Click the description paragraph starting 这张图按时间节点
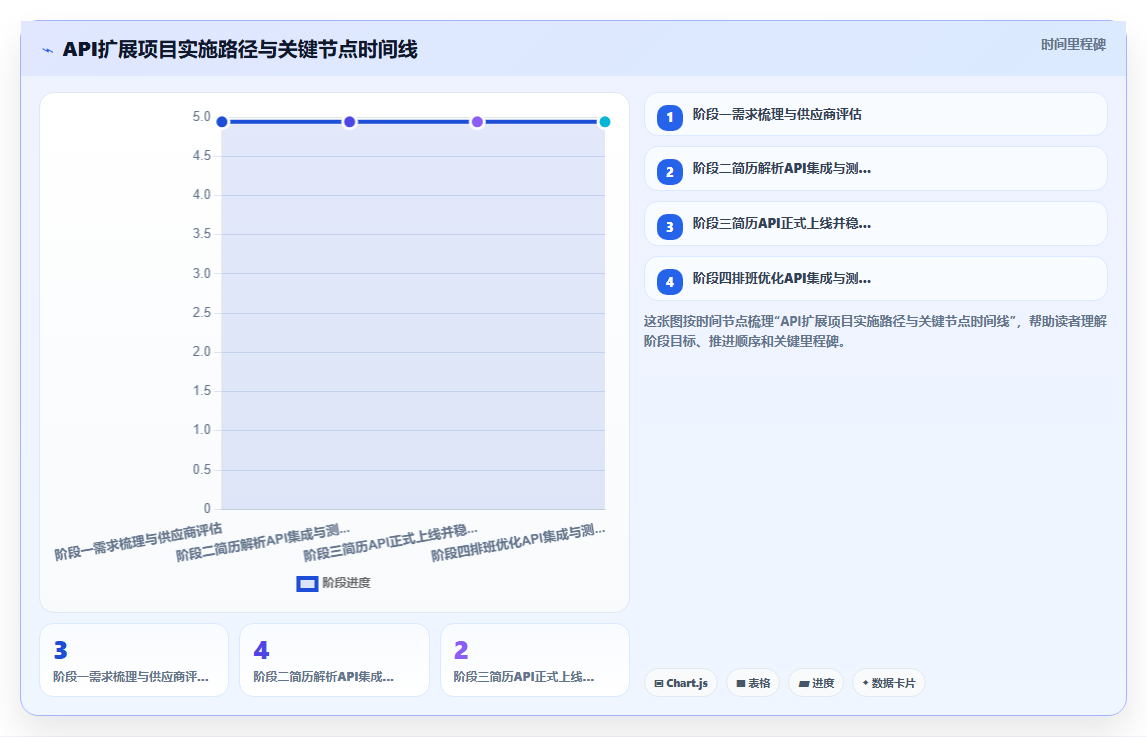 (875, 331)
